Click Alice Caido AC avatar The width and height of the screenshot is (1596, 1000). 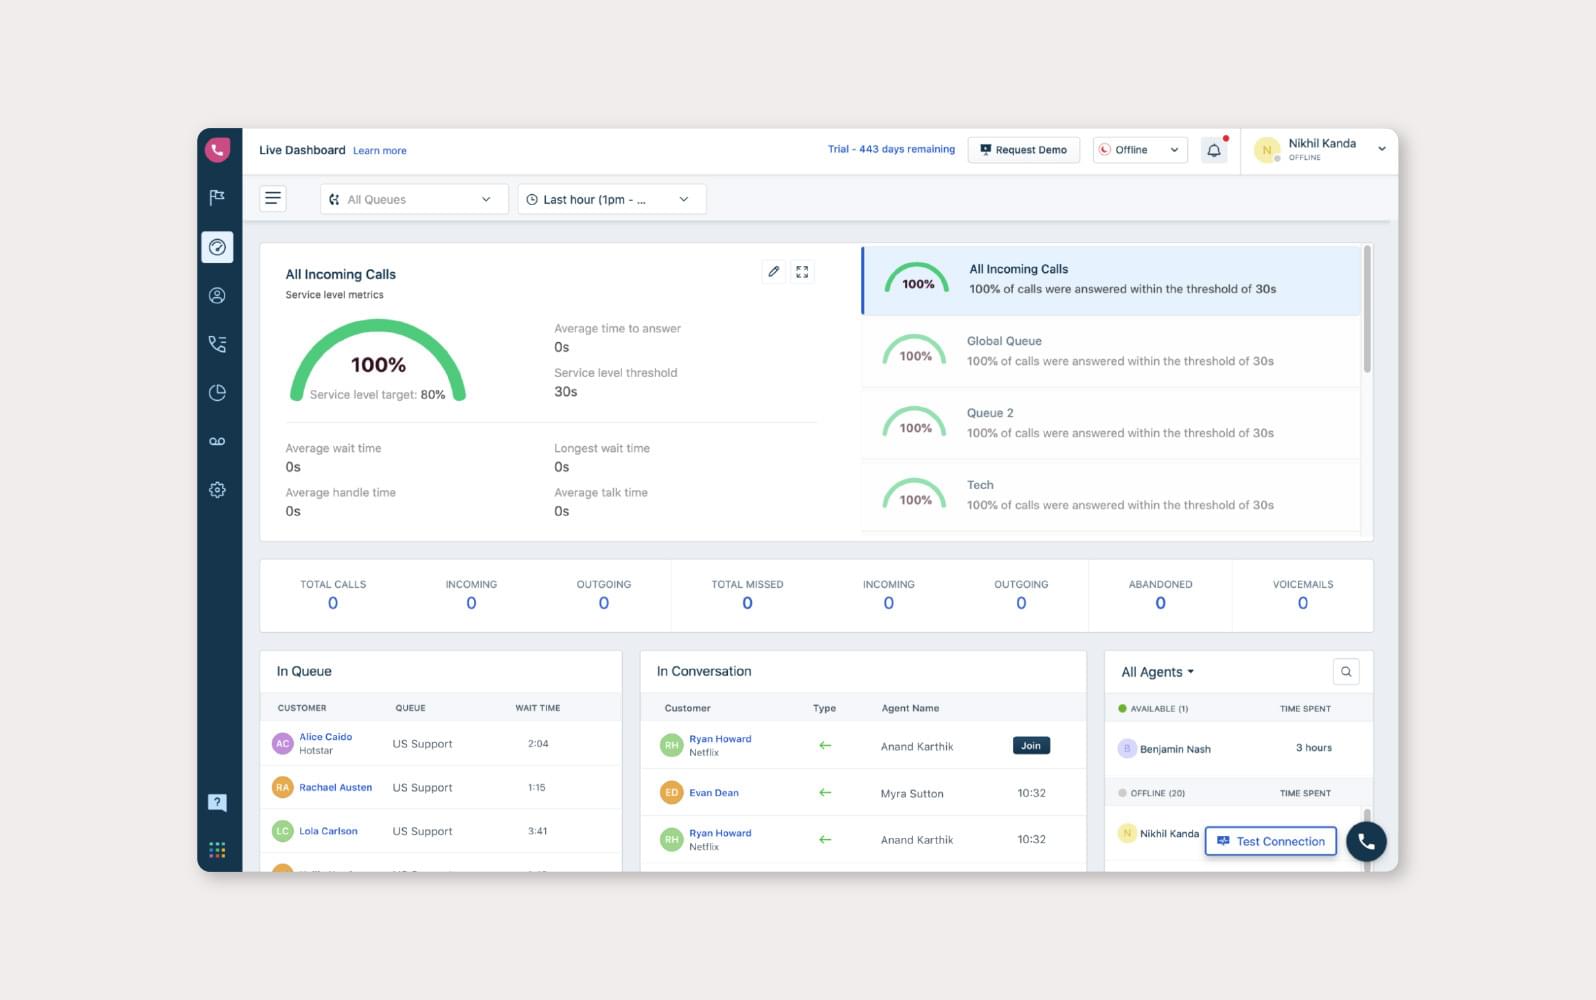tap(283, 744)
